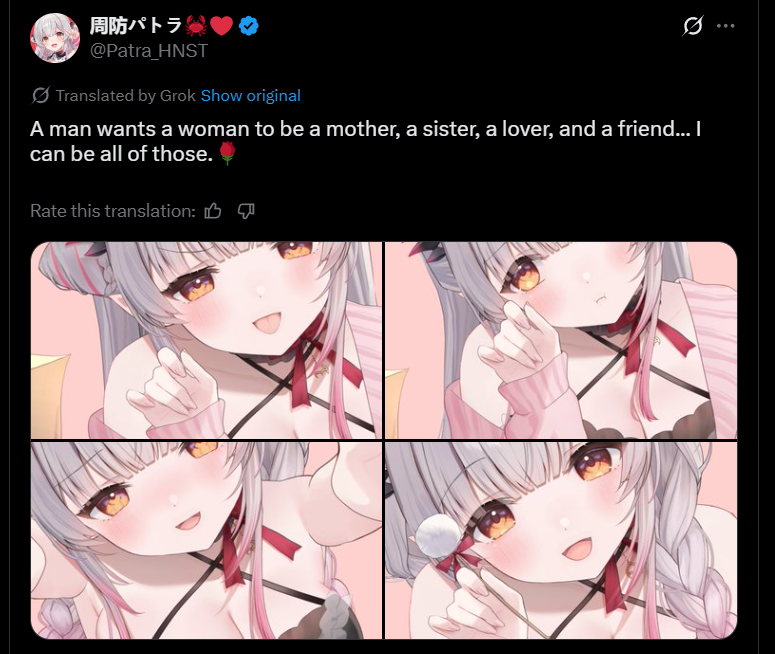The image size is (775, 654).
Task: Click the thumbs down translation rating
Action: point(246,211)
